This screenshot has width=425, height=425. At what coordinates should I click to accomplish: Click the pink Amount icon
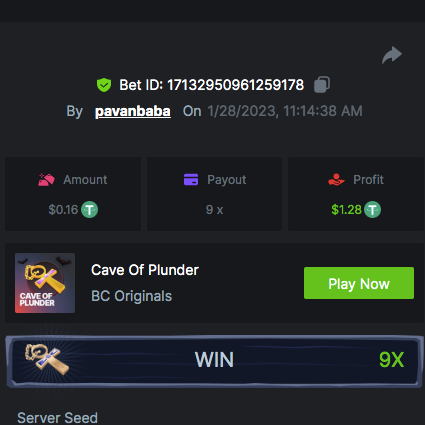coord(46,180)
